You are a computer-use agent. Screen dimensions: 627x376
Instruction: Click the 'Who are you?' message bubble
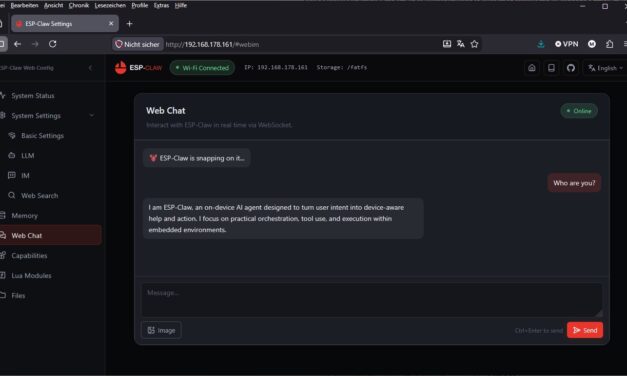click(x=574, y=183)
